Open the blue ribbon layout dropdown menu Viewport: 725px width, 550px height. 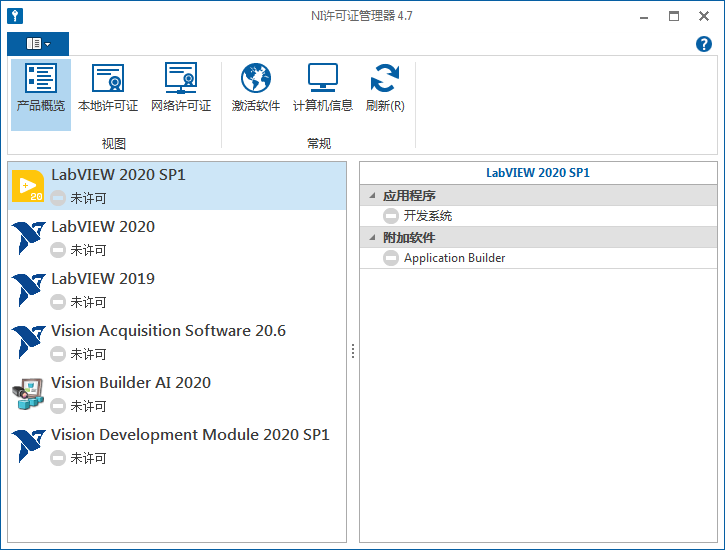[x=38, y=44]
